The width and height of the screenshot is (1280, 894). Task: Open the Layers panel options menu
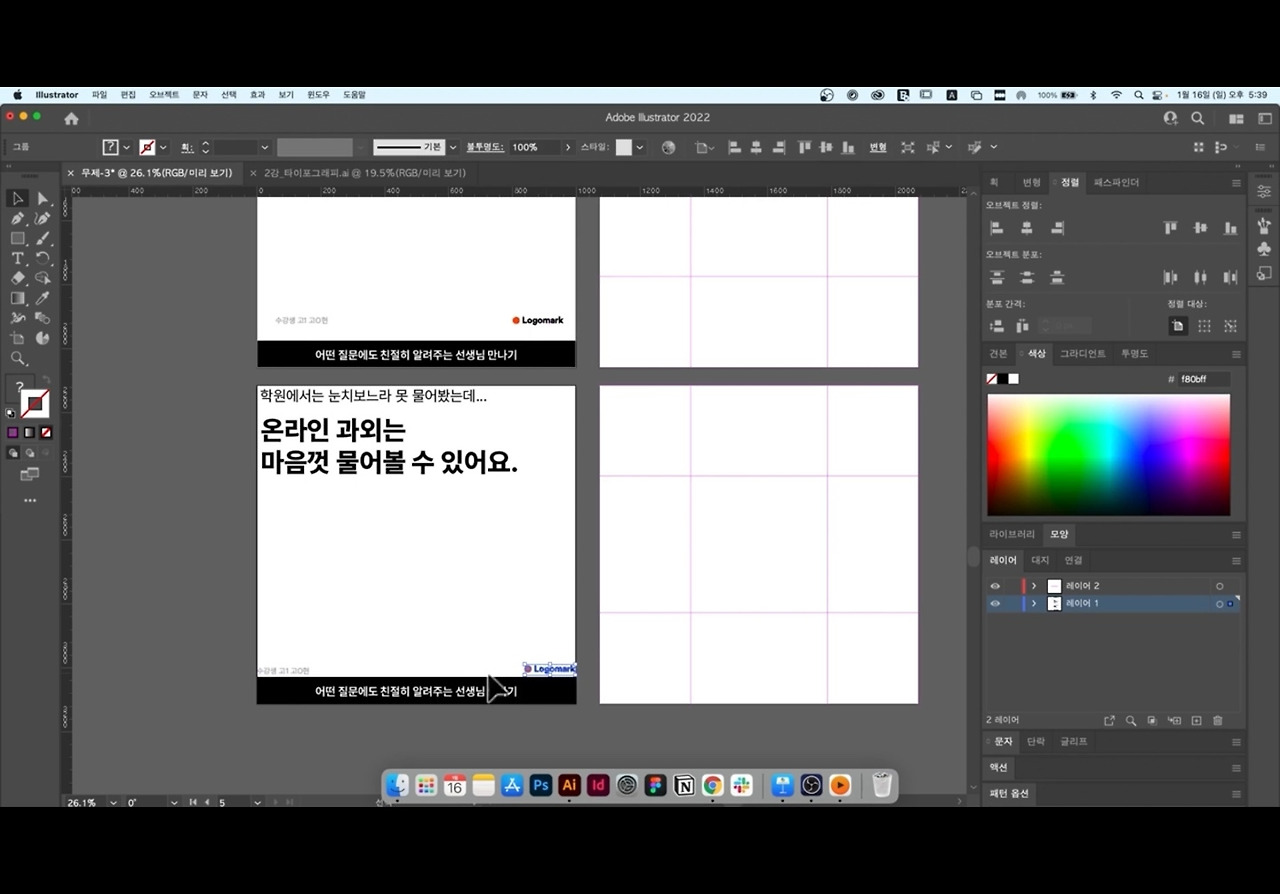tap(1236, 561)
